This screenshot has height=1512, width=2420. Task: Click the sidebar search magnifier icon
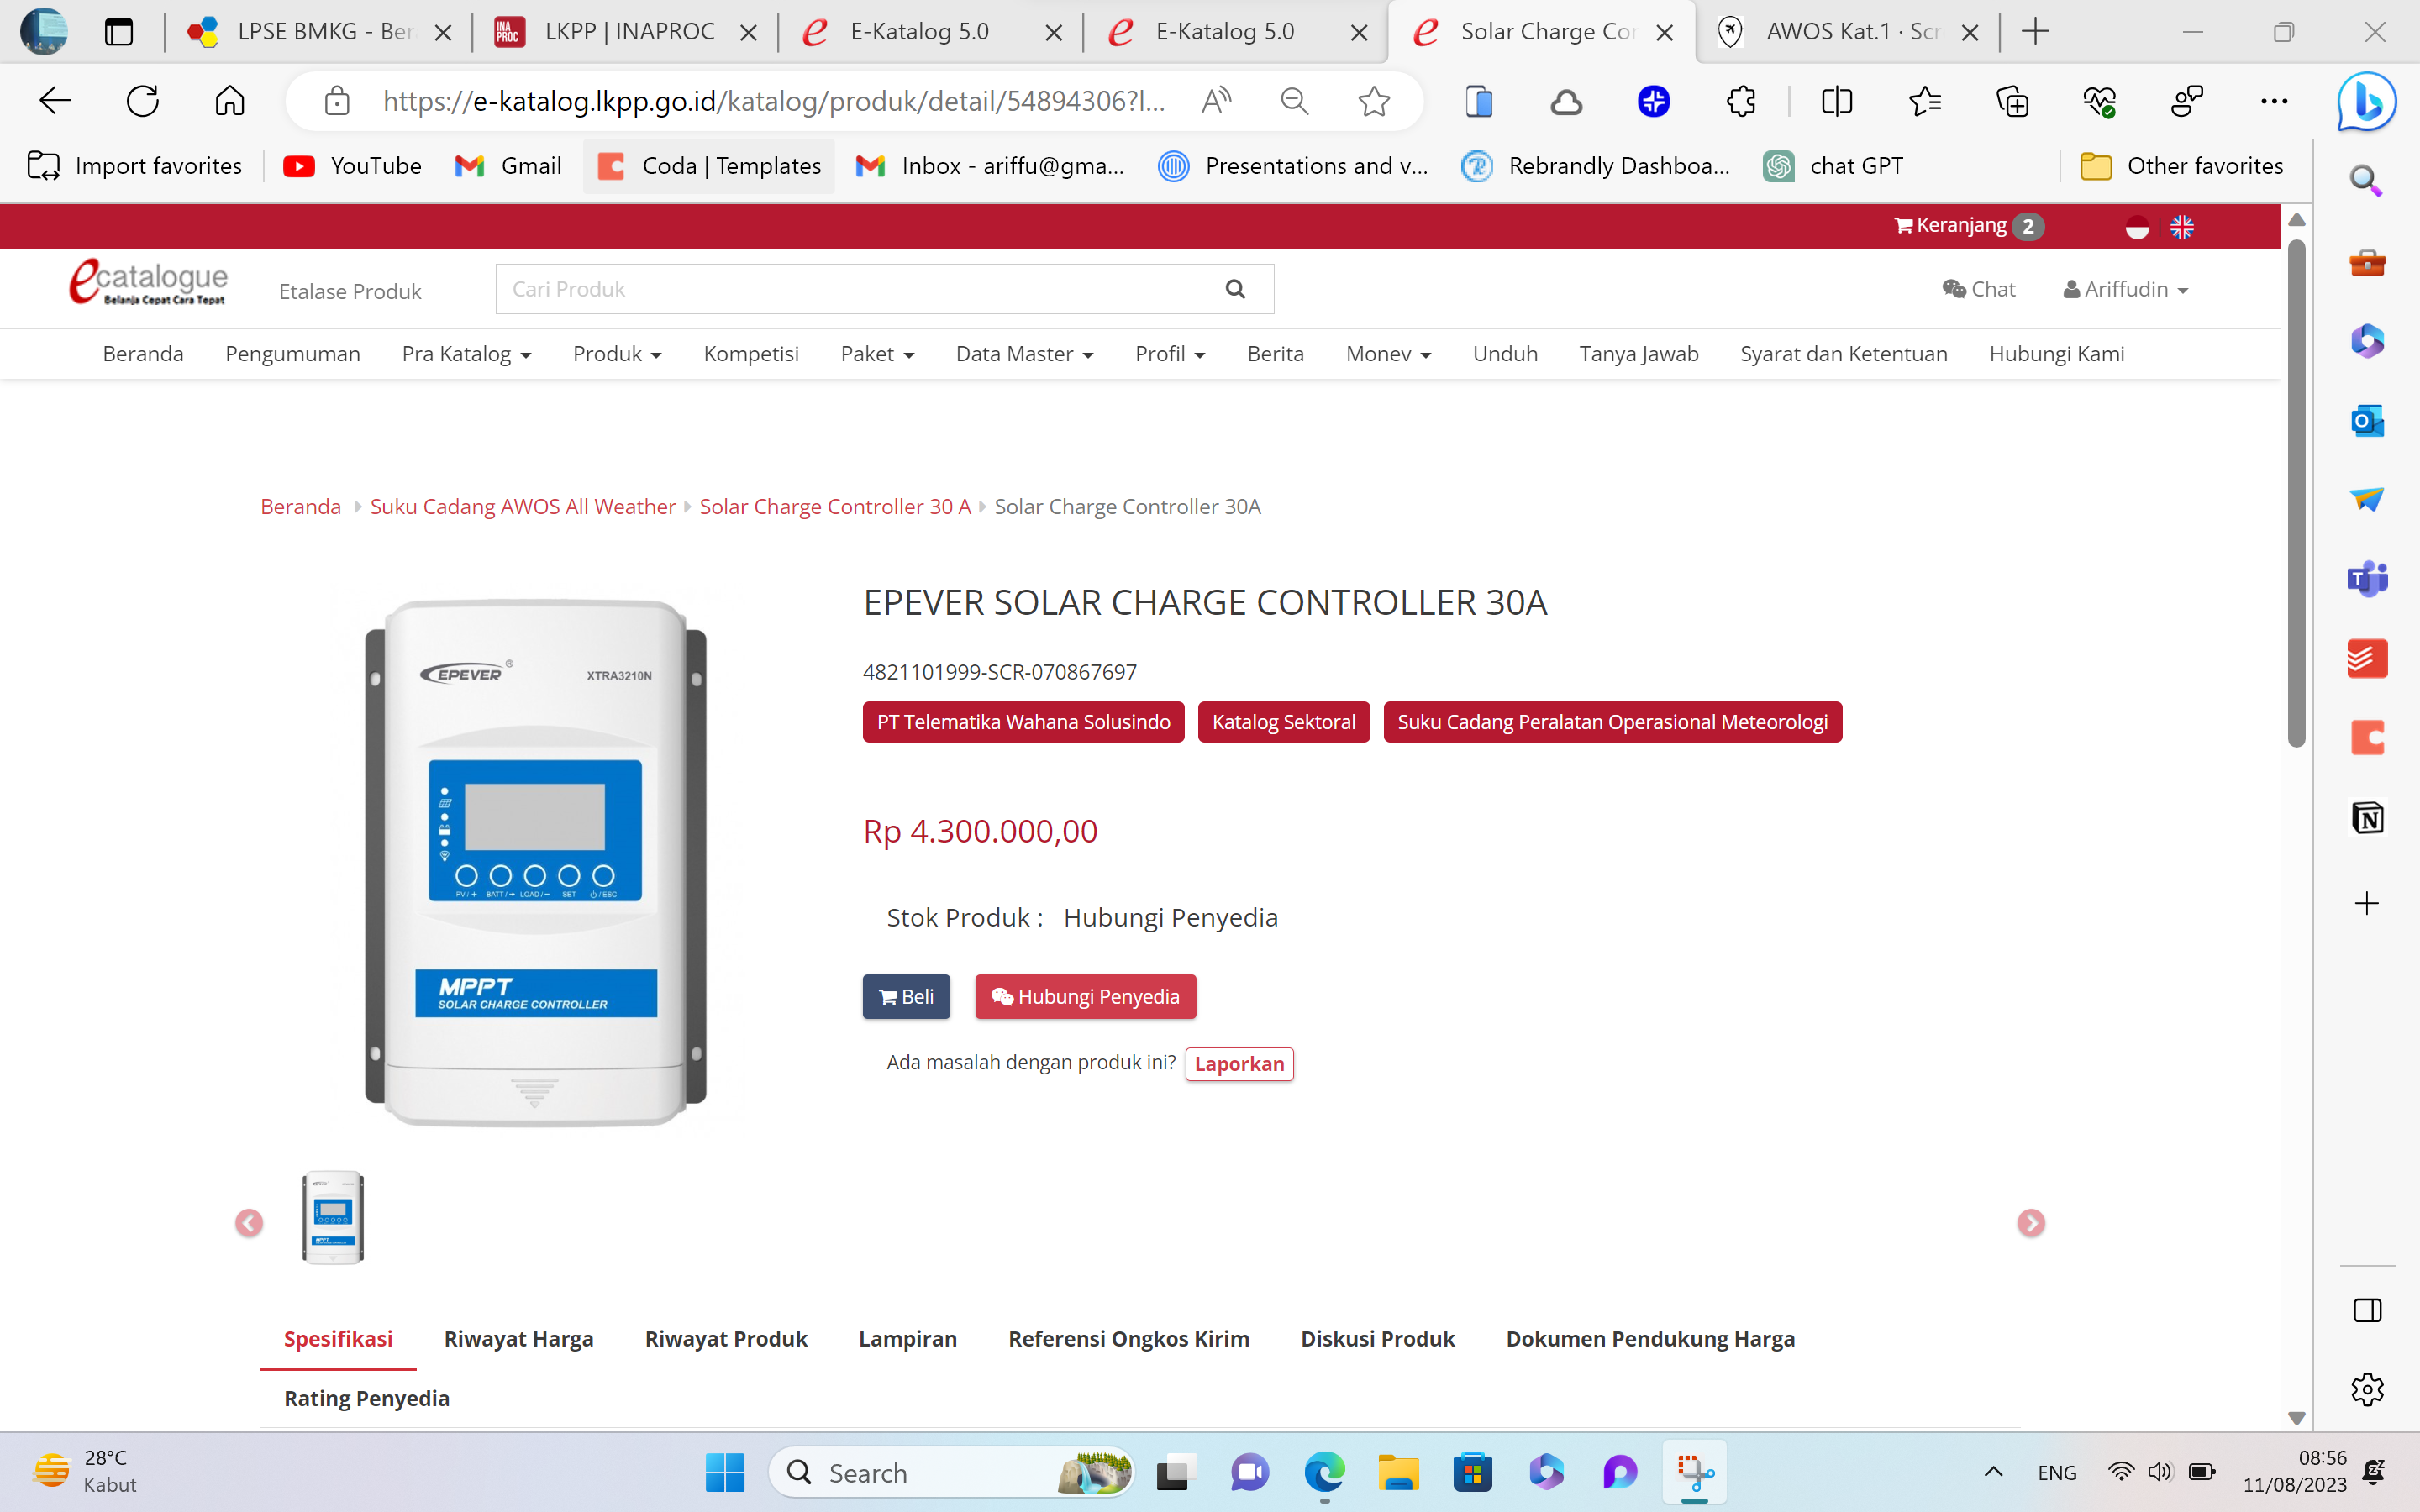click(2366, 181)
